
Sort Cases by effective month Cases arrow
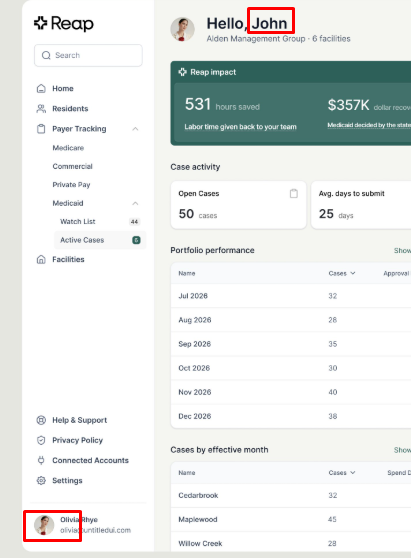353,473
